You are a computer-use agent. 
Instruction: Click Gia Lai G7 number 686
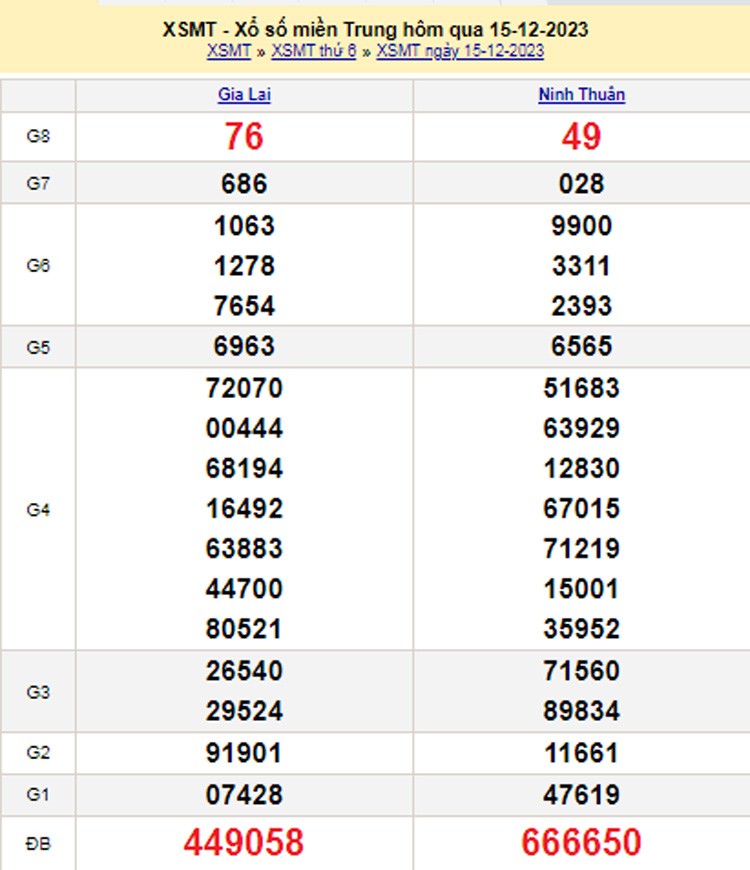[x=244, y=184]
